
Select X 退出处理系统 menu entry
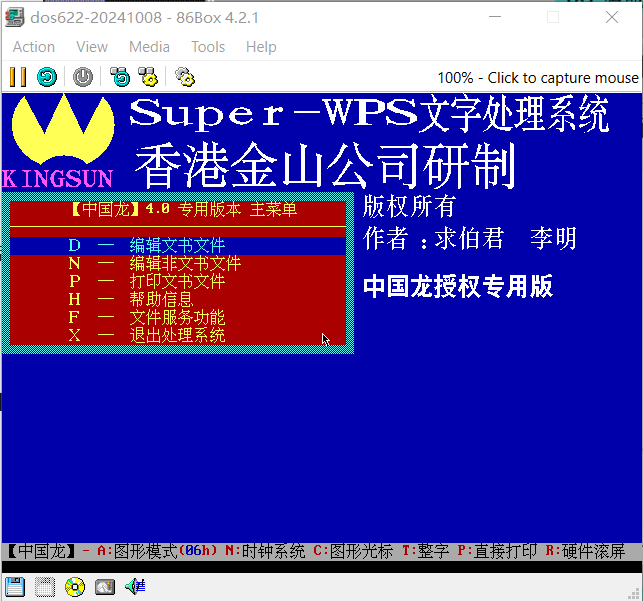178,336
